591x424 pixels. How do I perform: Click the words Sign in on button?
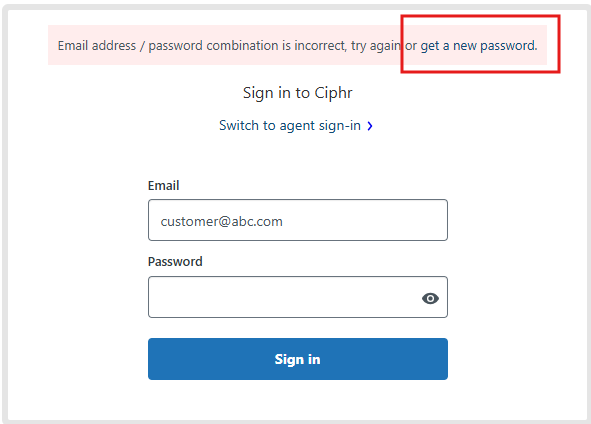[x=297, y=360]
